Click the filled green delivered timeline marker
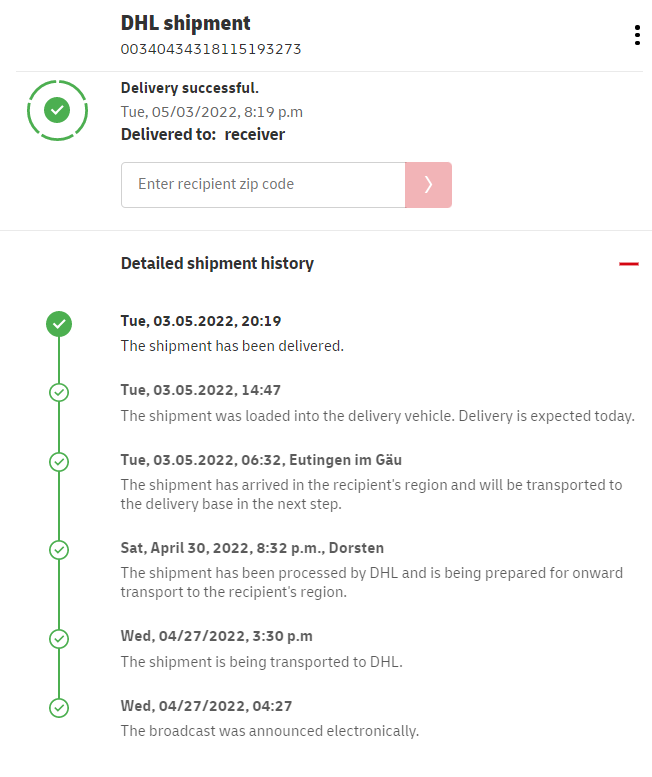The width and height of the screenshot is (652, 777). click(59, 323)
